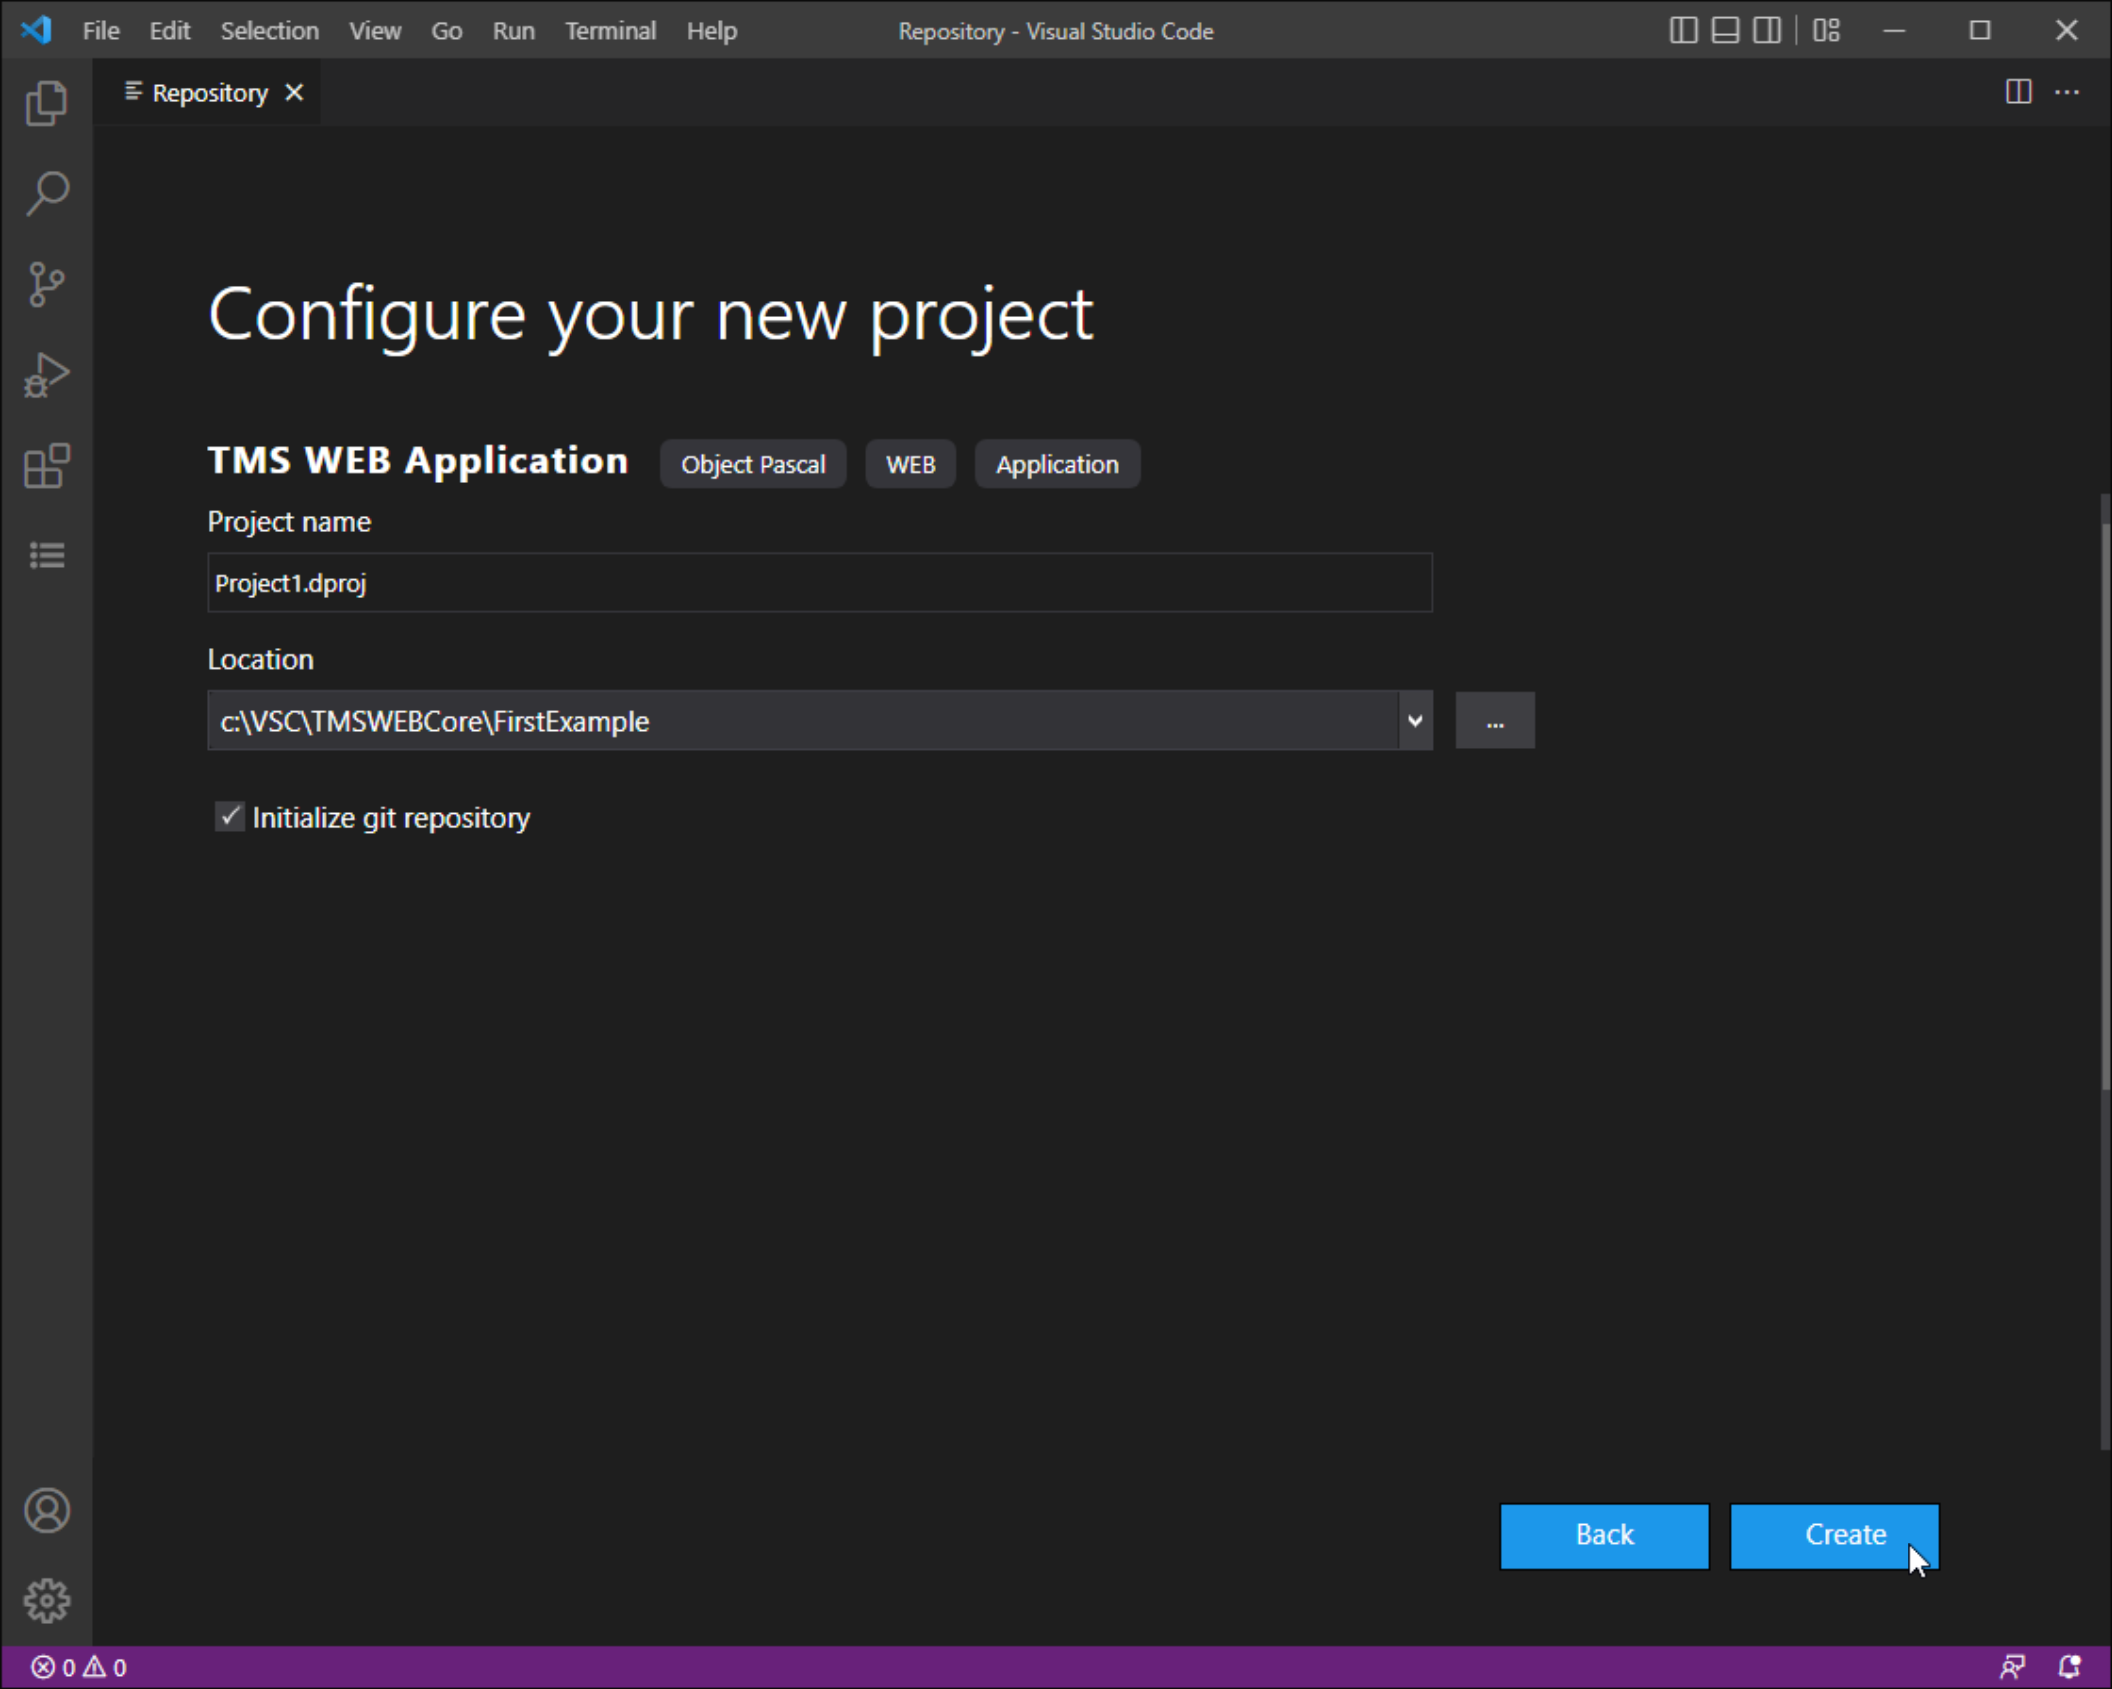This screenshot has width=2112, height=1689.
Task: Browse for location with ellipsis button
Action: click(x=1494, y=720)
